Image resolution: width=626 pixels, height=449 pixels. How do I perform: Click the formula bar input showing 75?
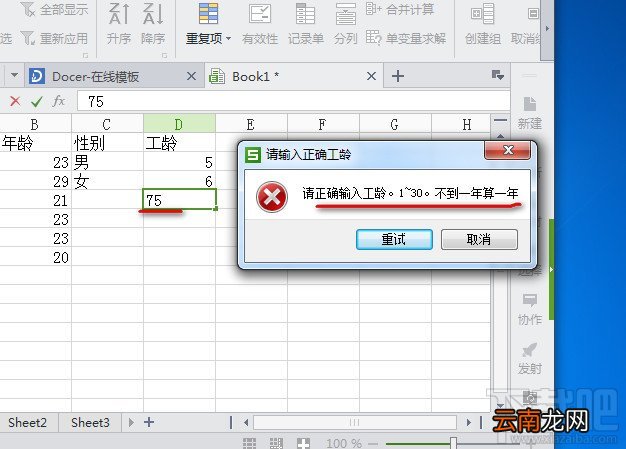[293, 101]
